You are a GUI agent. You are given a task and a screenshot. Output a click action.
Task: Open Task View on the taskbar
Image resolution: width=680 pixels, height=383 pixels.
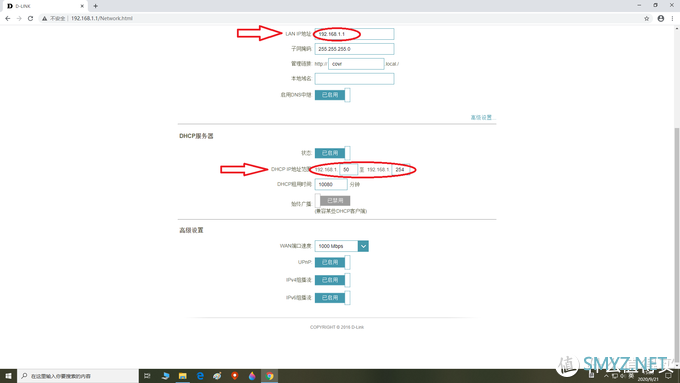coord(147,376)
